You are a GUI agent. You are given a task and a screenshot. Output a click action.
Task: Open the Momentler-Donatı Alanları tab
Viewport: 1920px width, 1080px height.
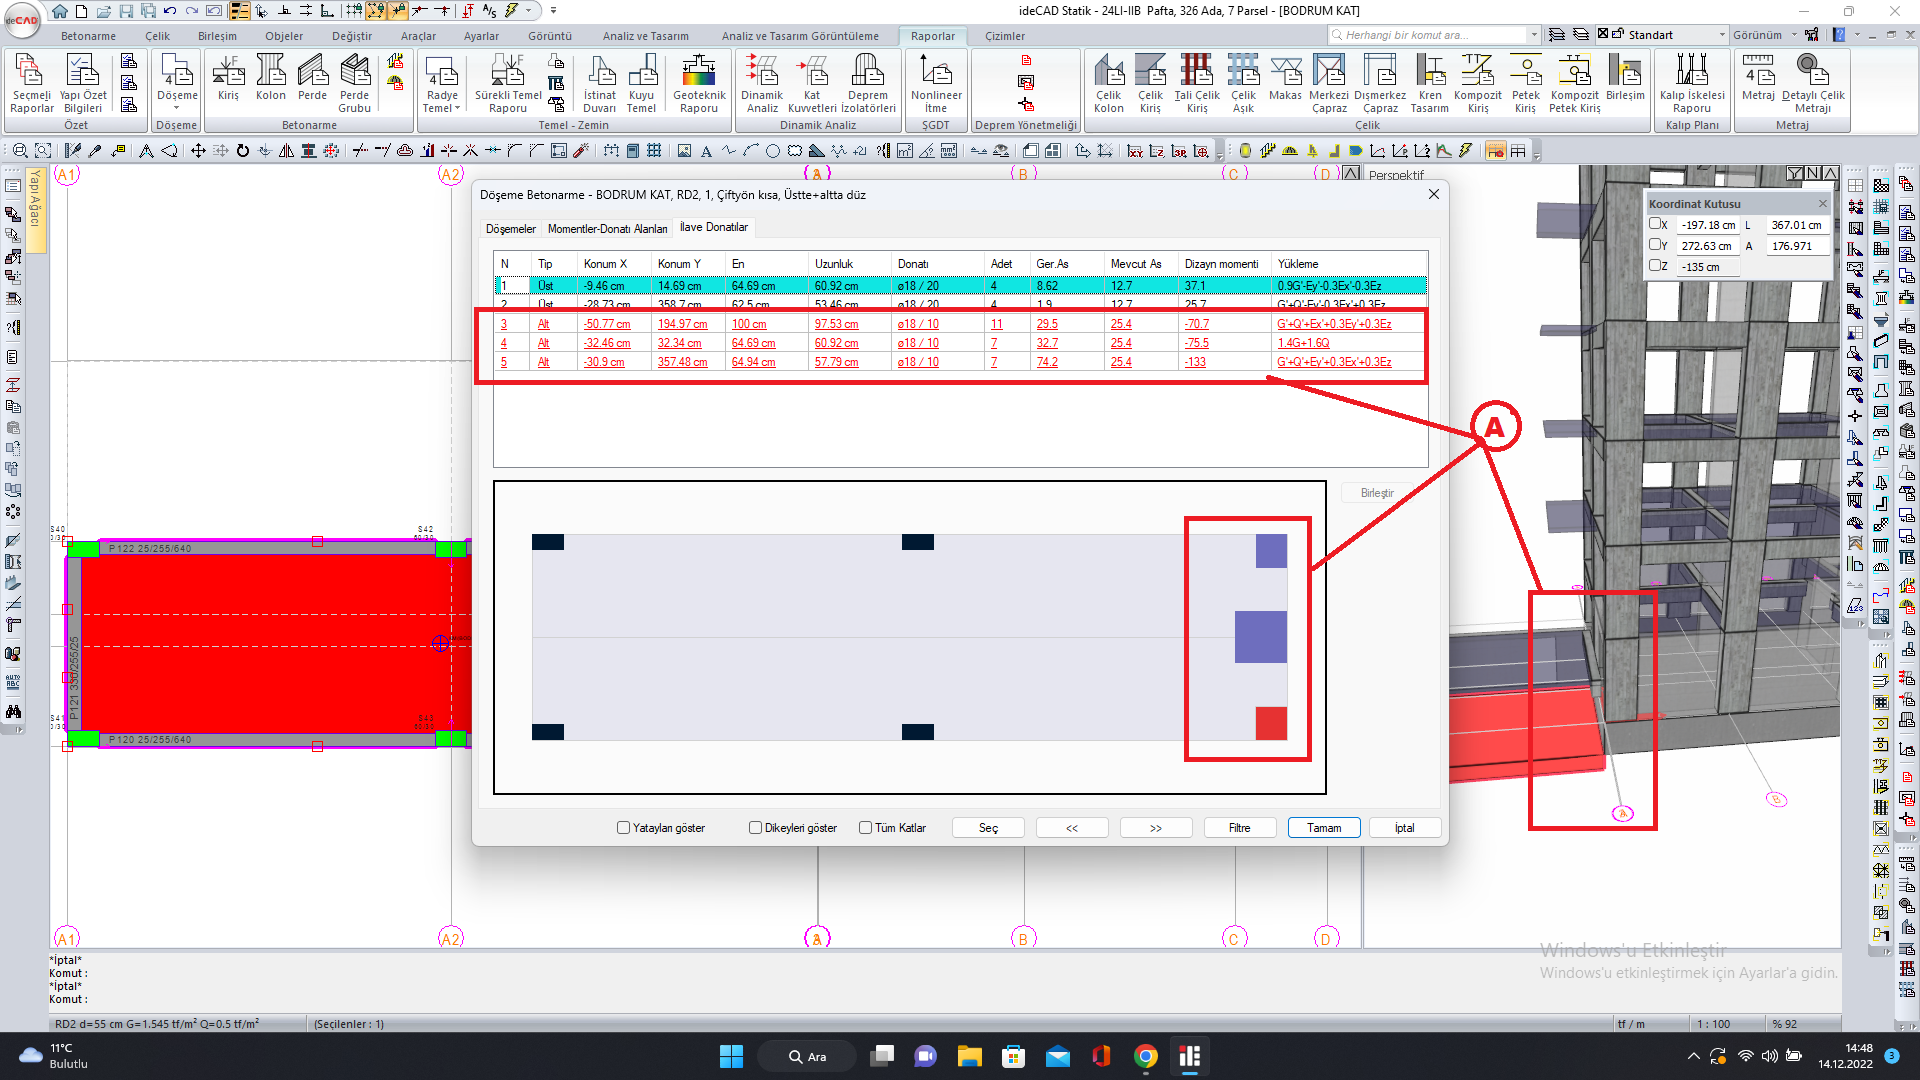point(607,229)
